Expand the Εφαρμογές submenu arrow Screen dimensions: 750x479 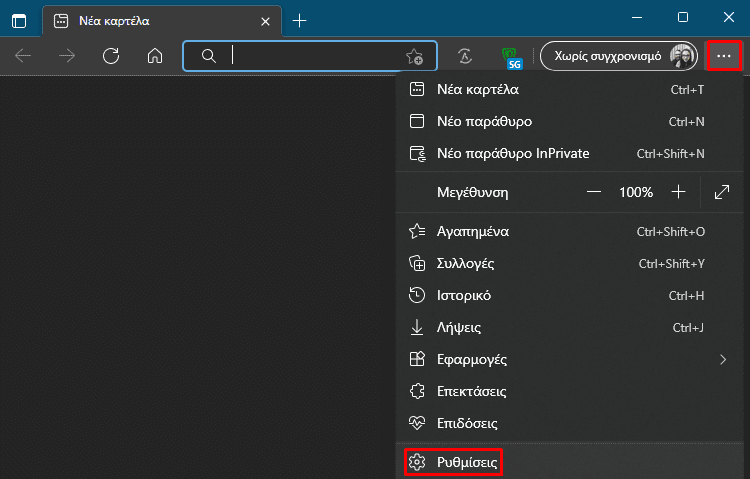(x=723, y=359)
